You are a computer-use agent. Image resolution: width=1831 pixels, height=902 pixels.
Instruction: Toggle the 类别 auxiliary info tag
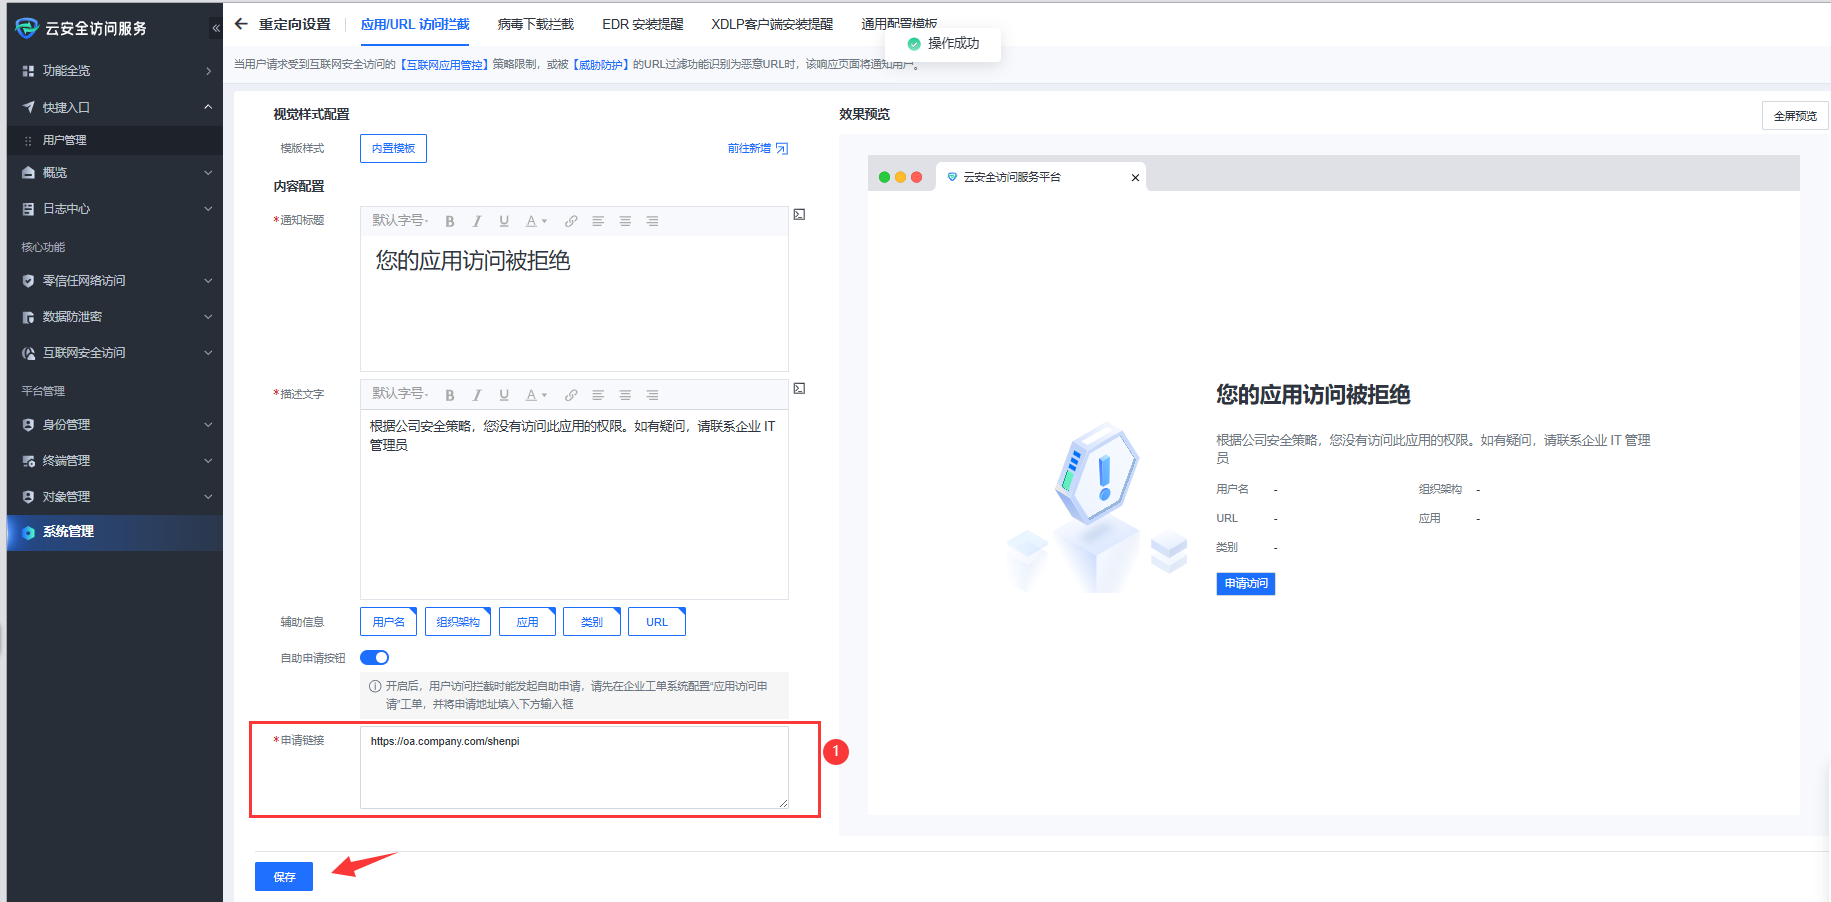click(x=592, y=622)
